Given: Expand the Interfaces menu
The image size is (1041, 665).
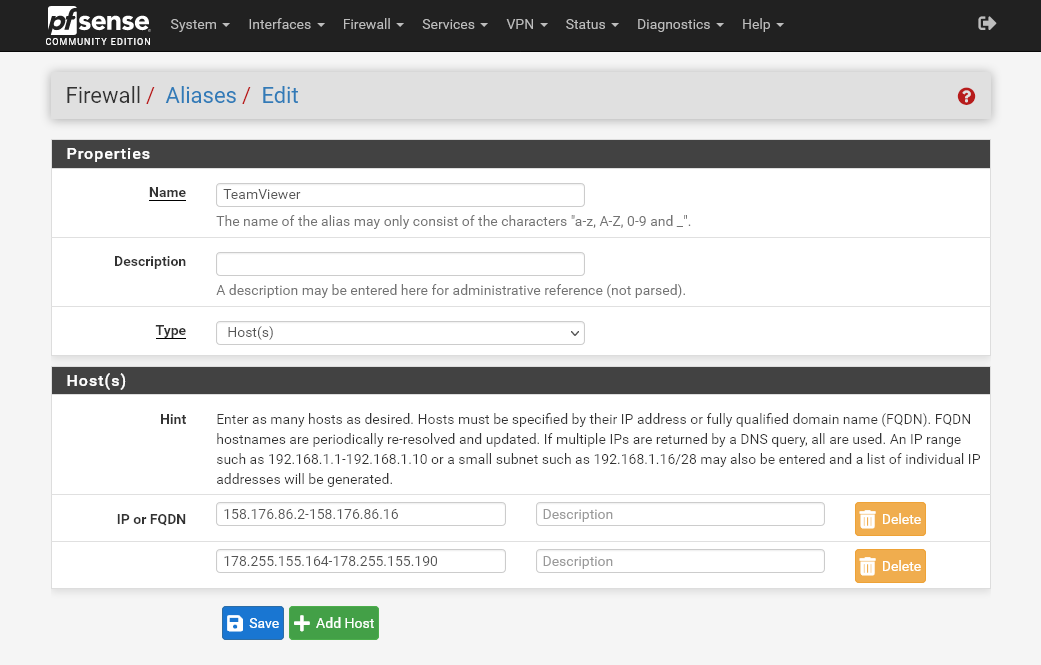Looking at the screenshot, I should (x=286, y=24).
